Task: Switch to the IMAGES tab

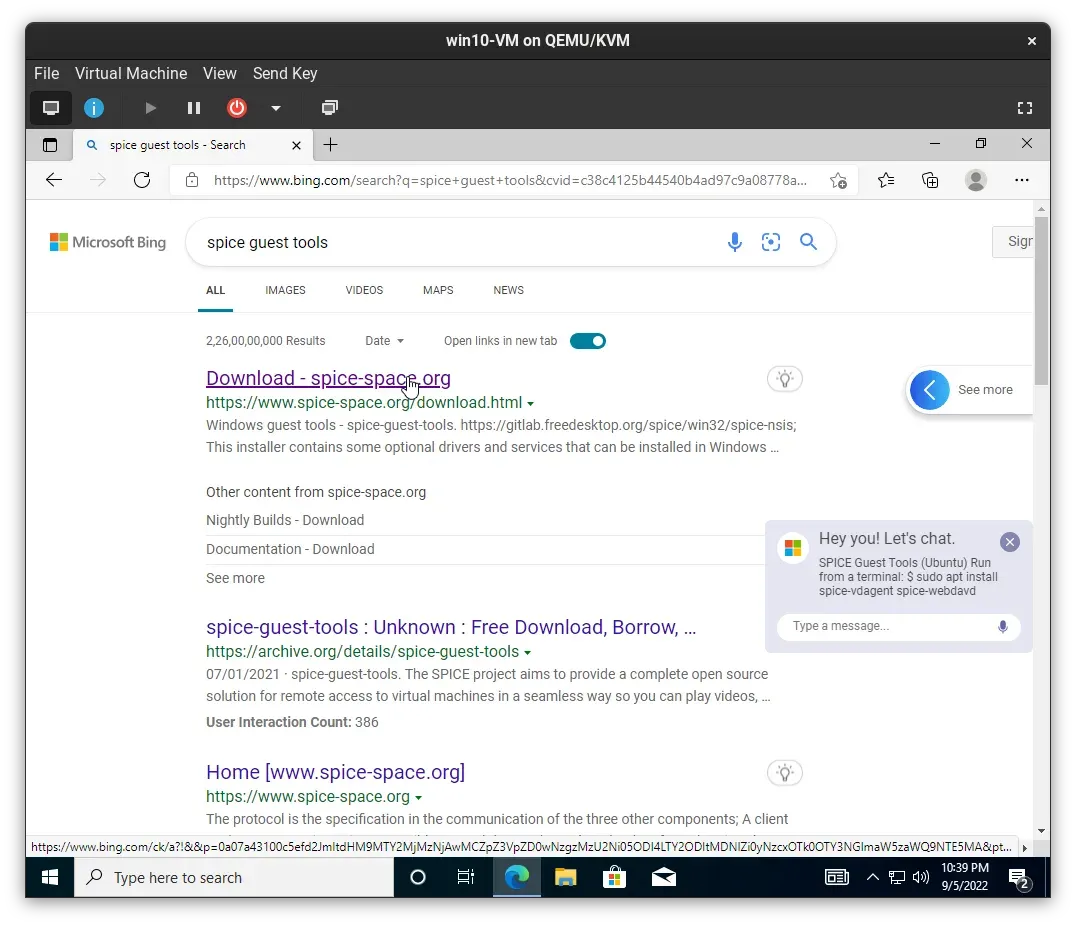Action: (x=285, y=290)
